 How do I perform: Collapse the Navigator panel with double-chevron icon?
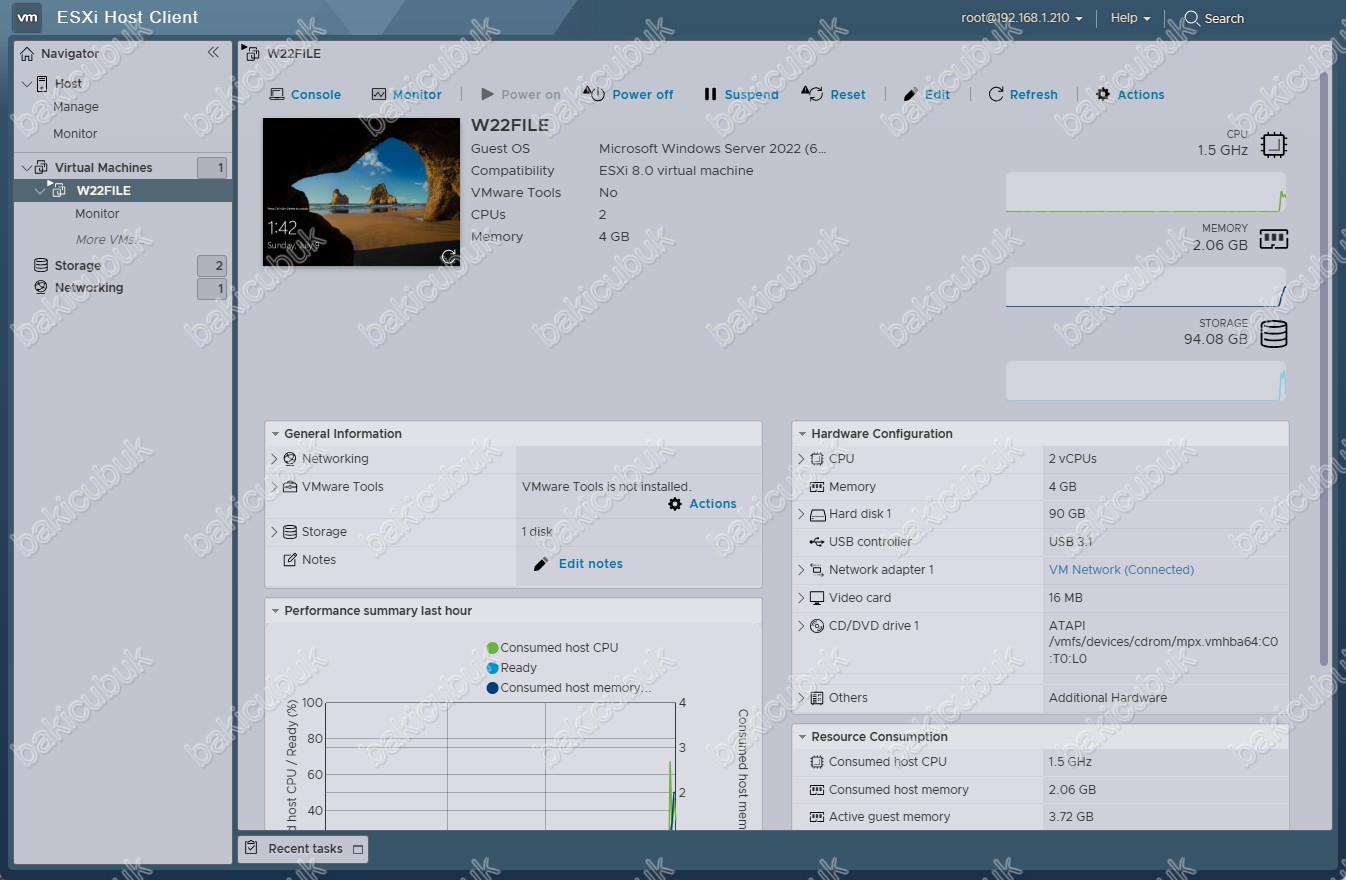(x=213, y=52)
